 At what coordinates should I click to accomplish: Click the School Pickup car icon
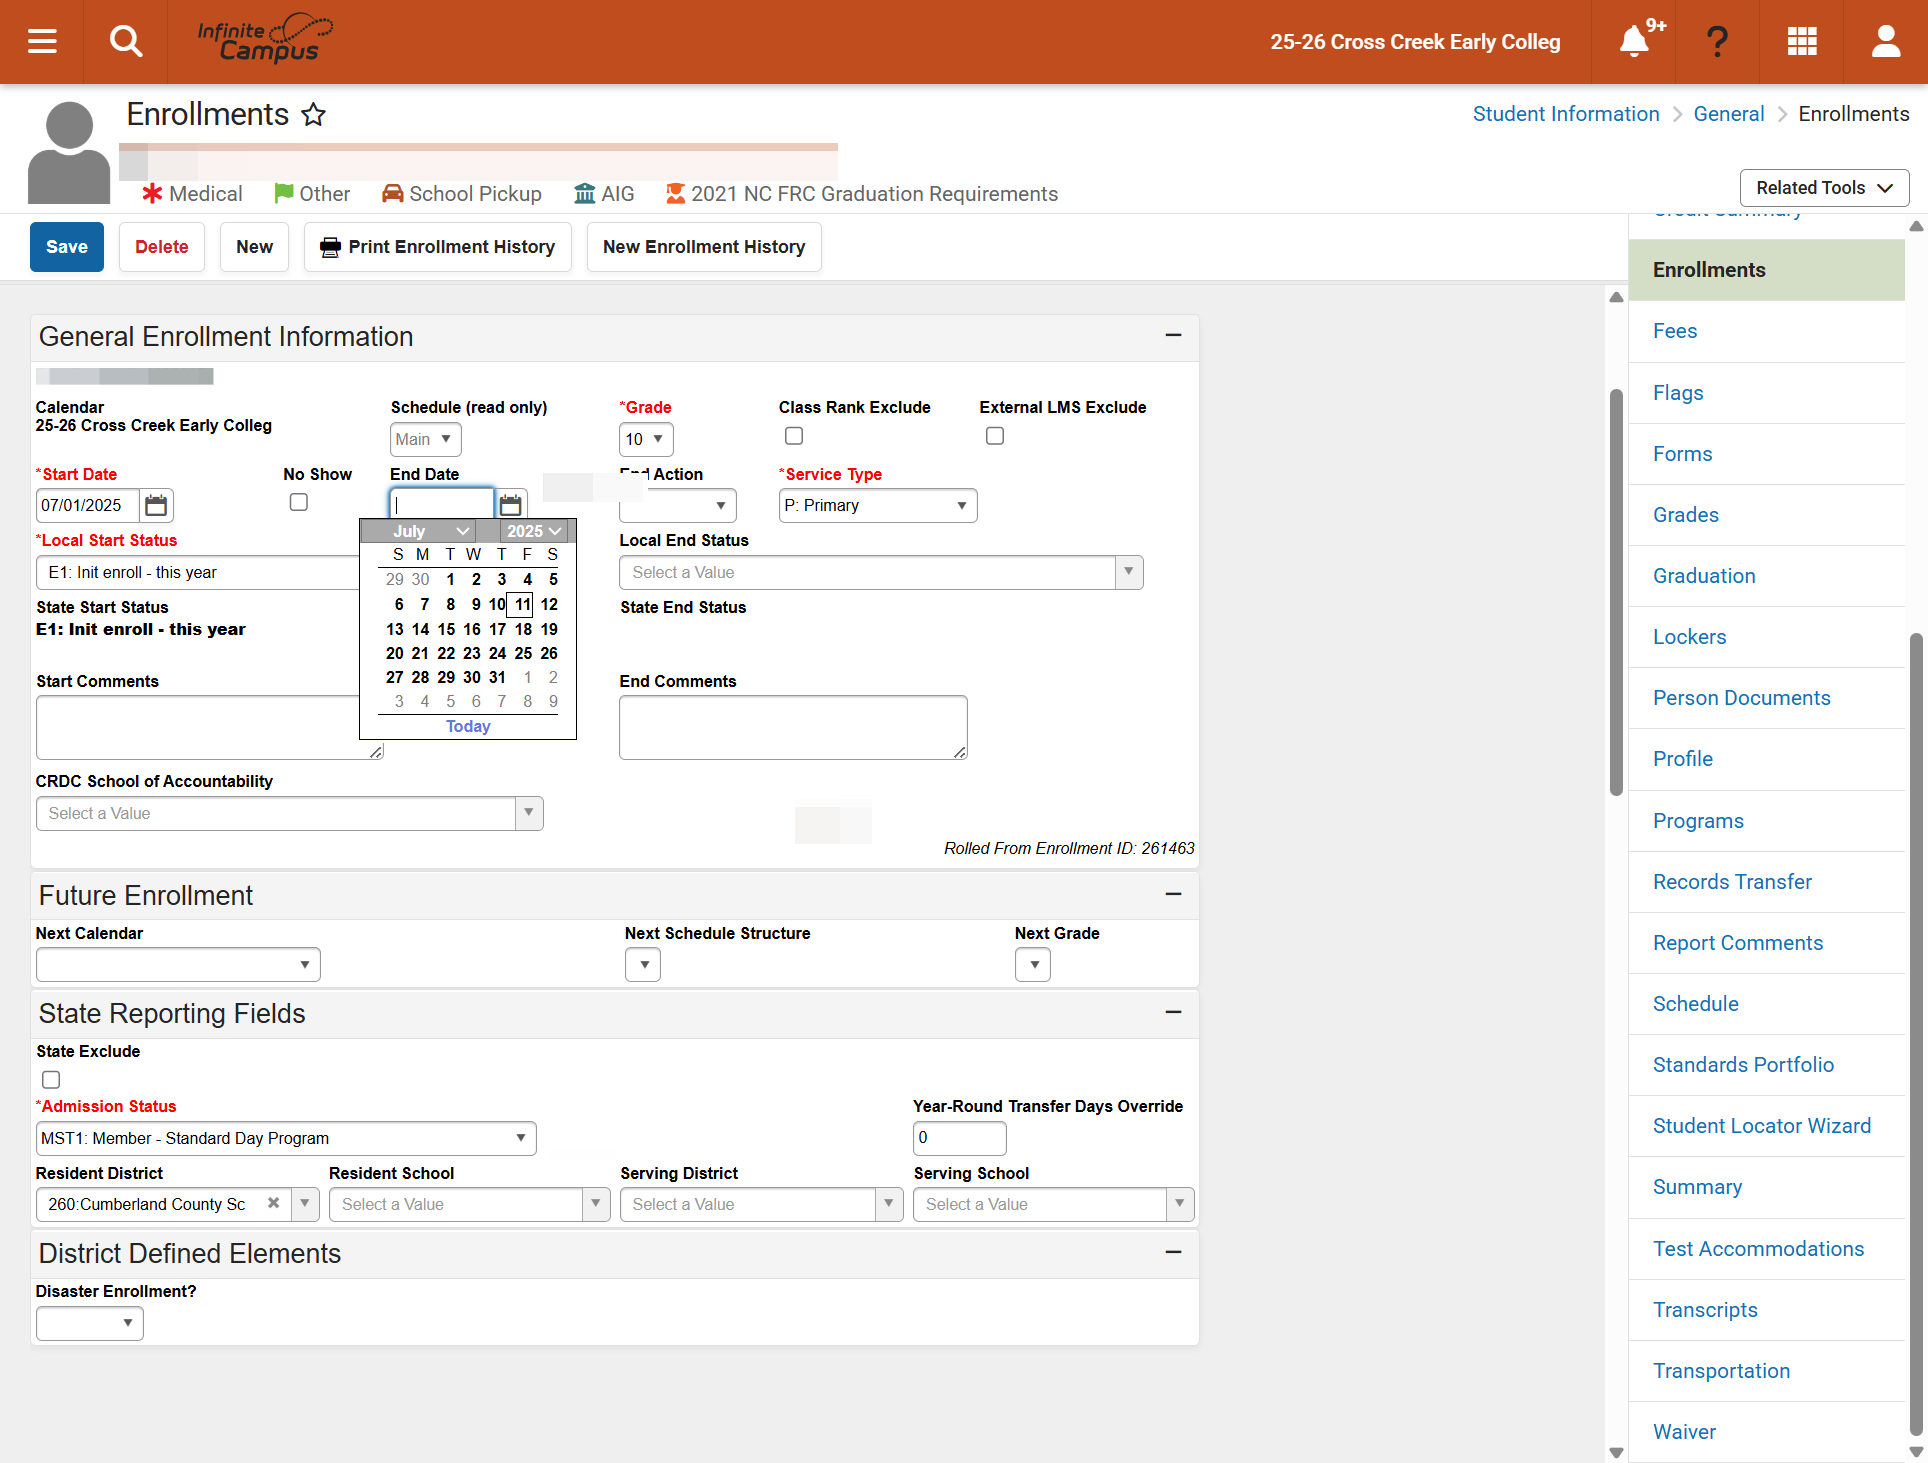(392, 193)
